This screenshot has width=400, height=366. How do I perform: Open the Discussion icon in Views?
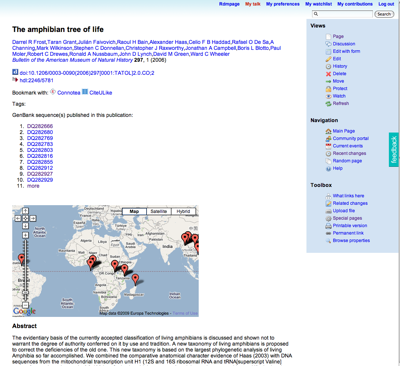pos(328,44)
